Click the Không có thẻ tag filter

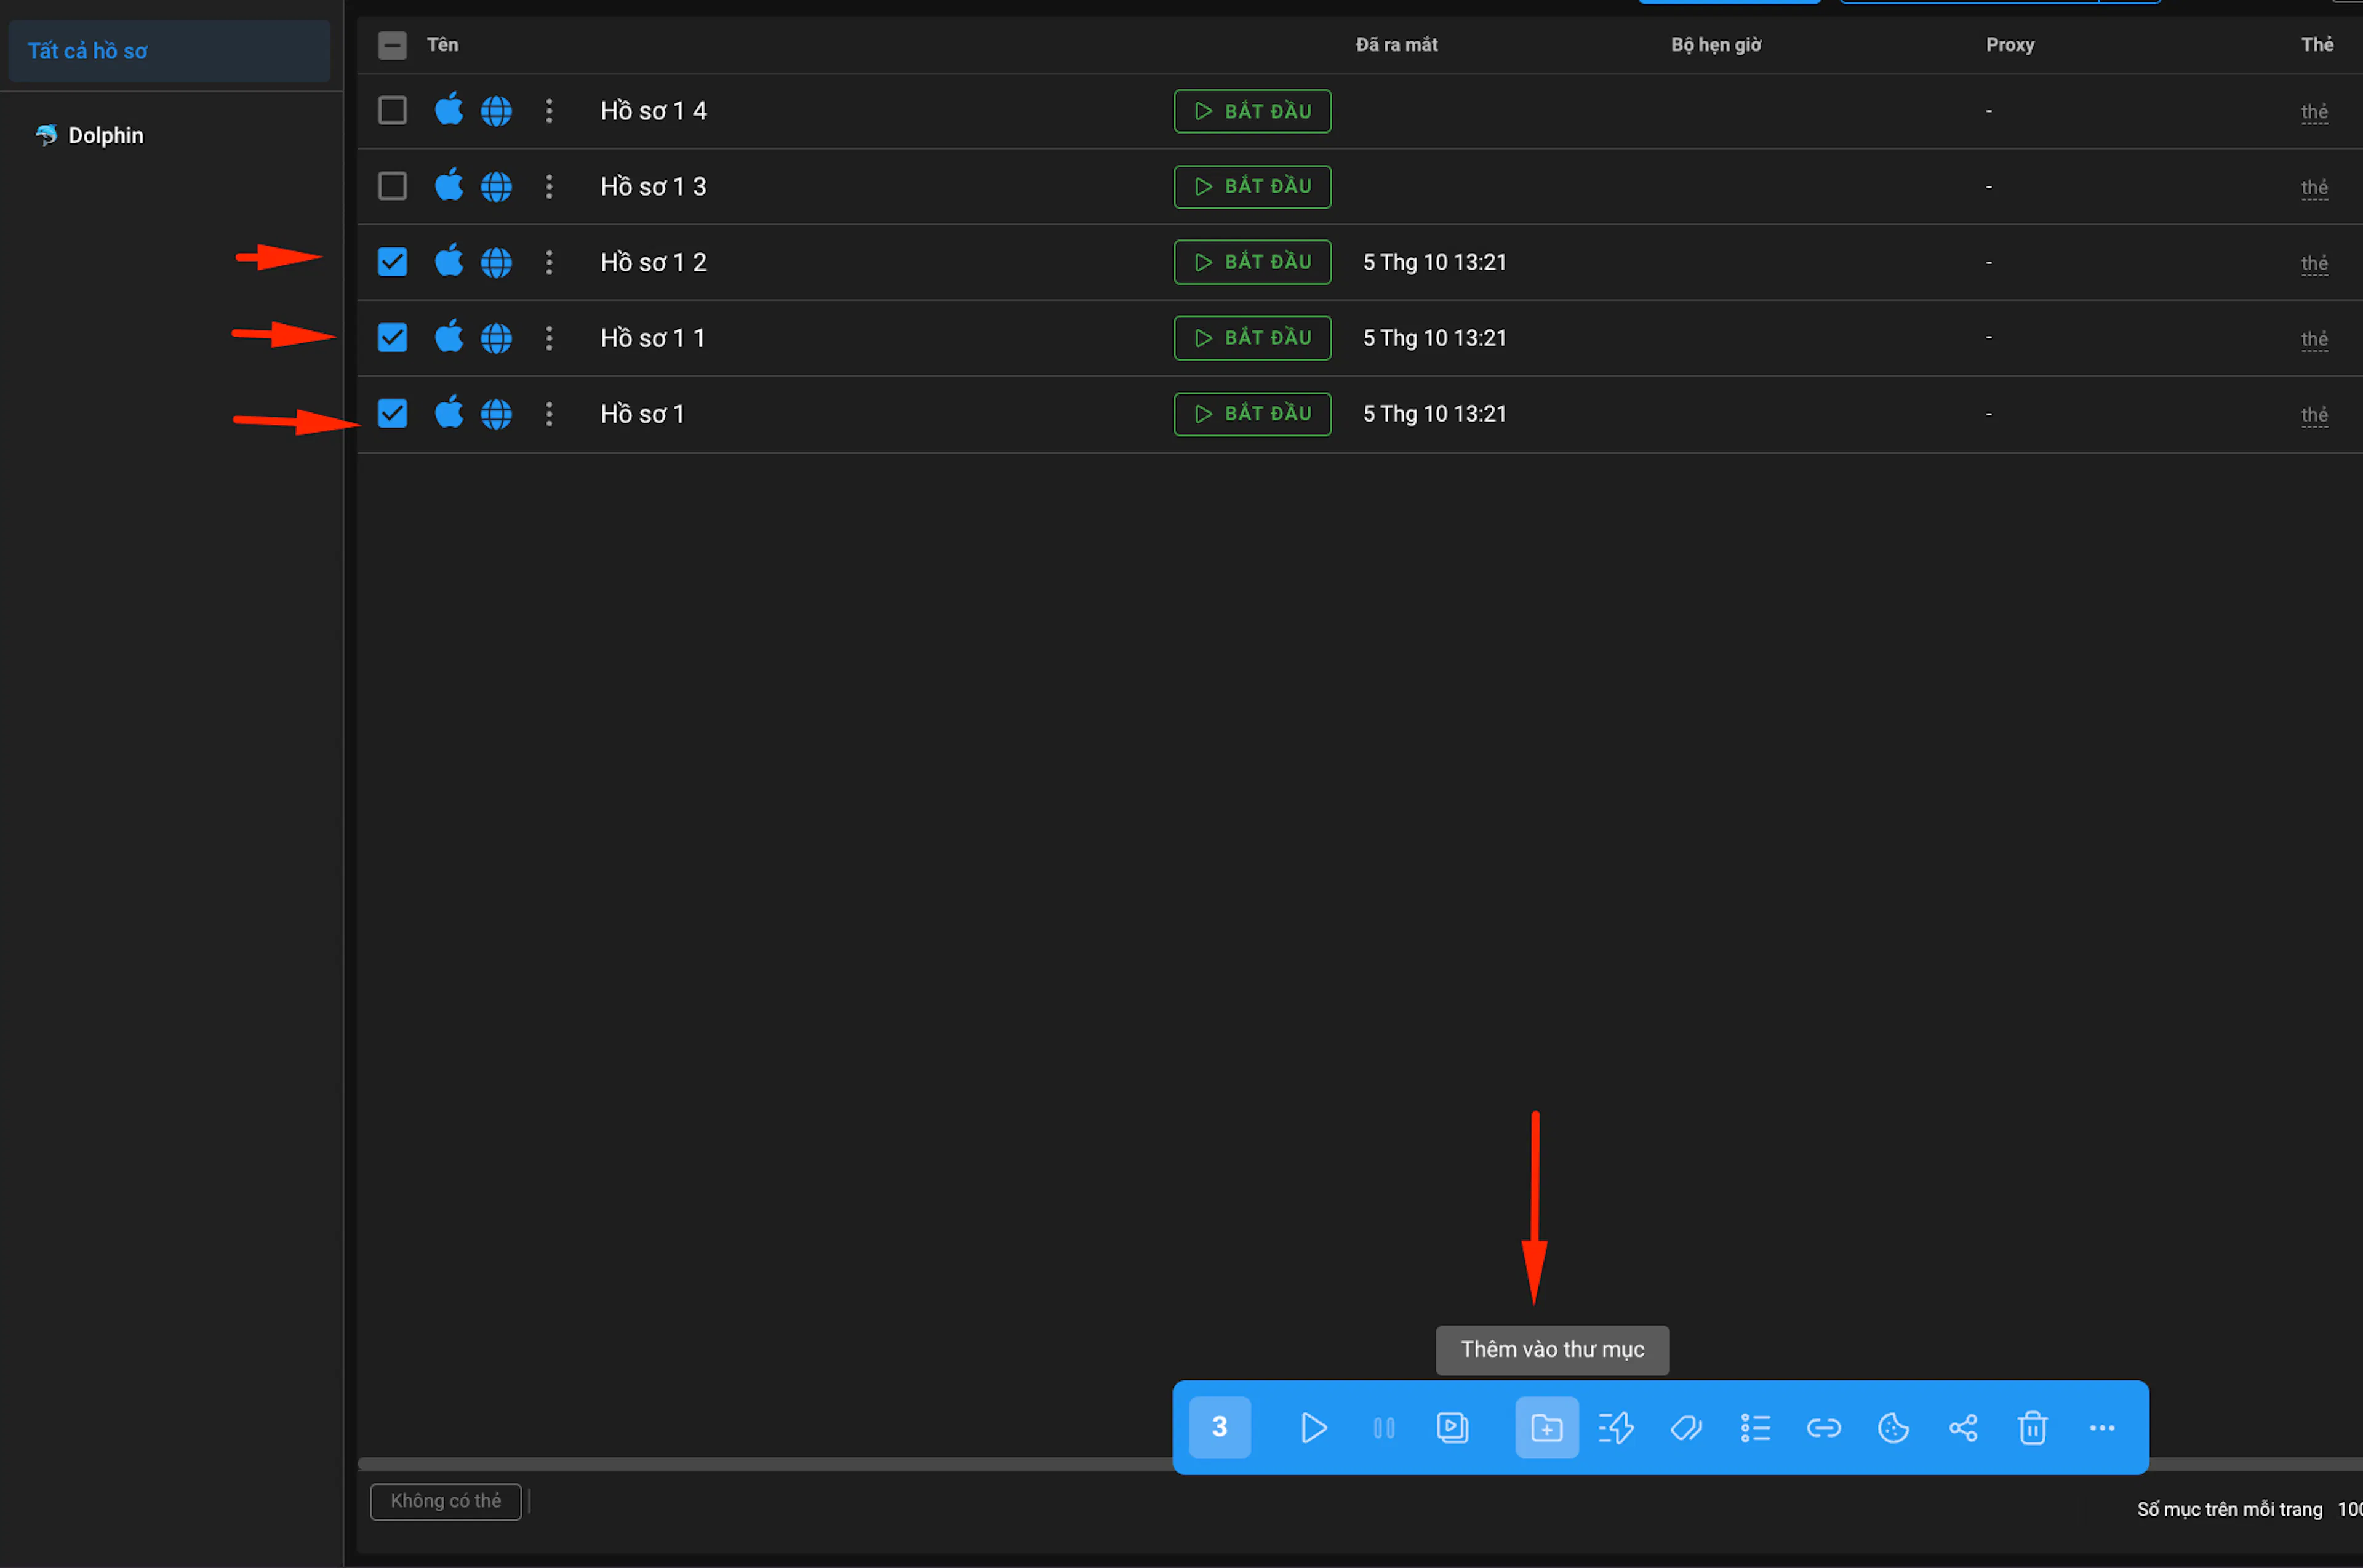point(446,1501)
